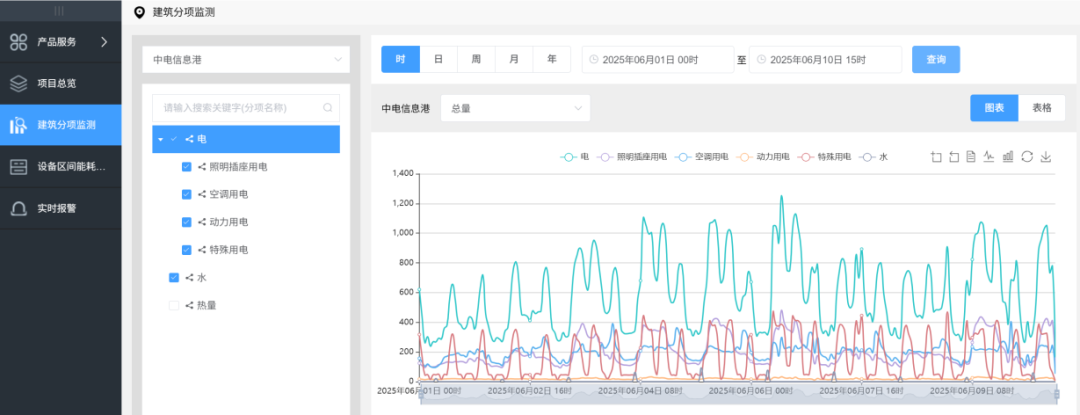This screenshot has width=1080, height=415.
Task: Uncheck the 水 checkbox
Action: coord(174,277)
